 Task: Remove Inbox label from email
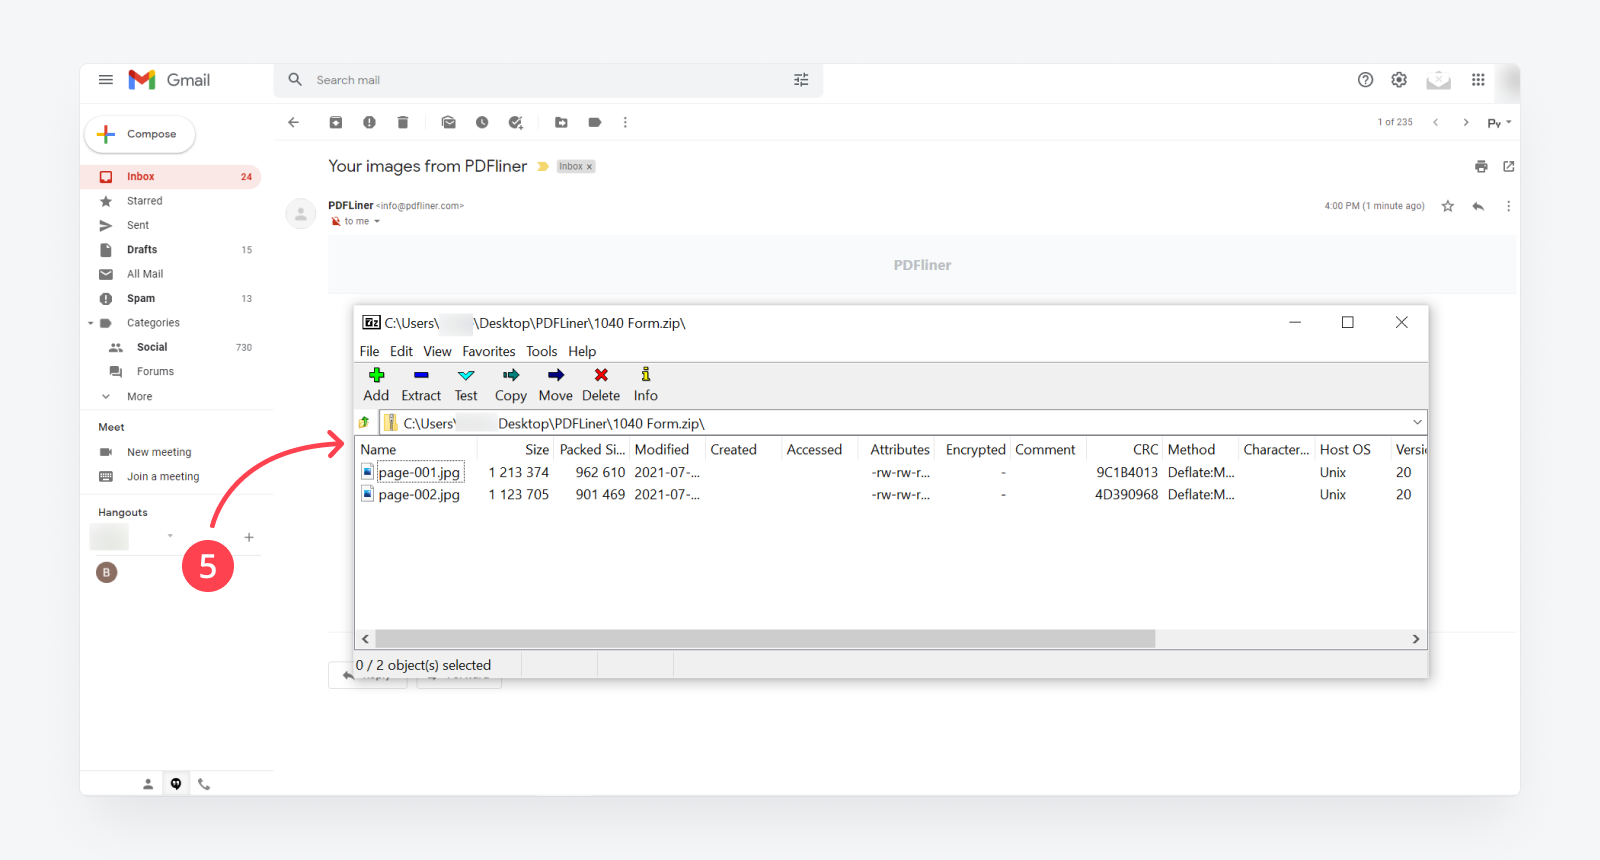point(589,167)
